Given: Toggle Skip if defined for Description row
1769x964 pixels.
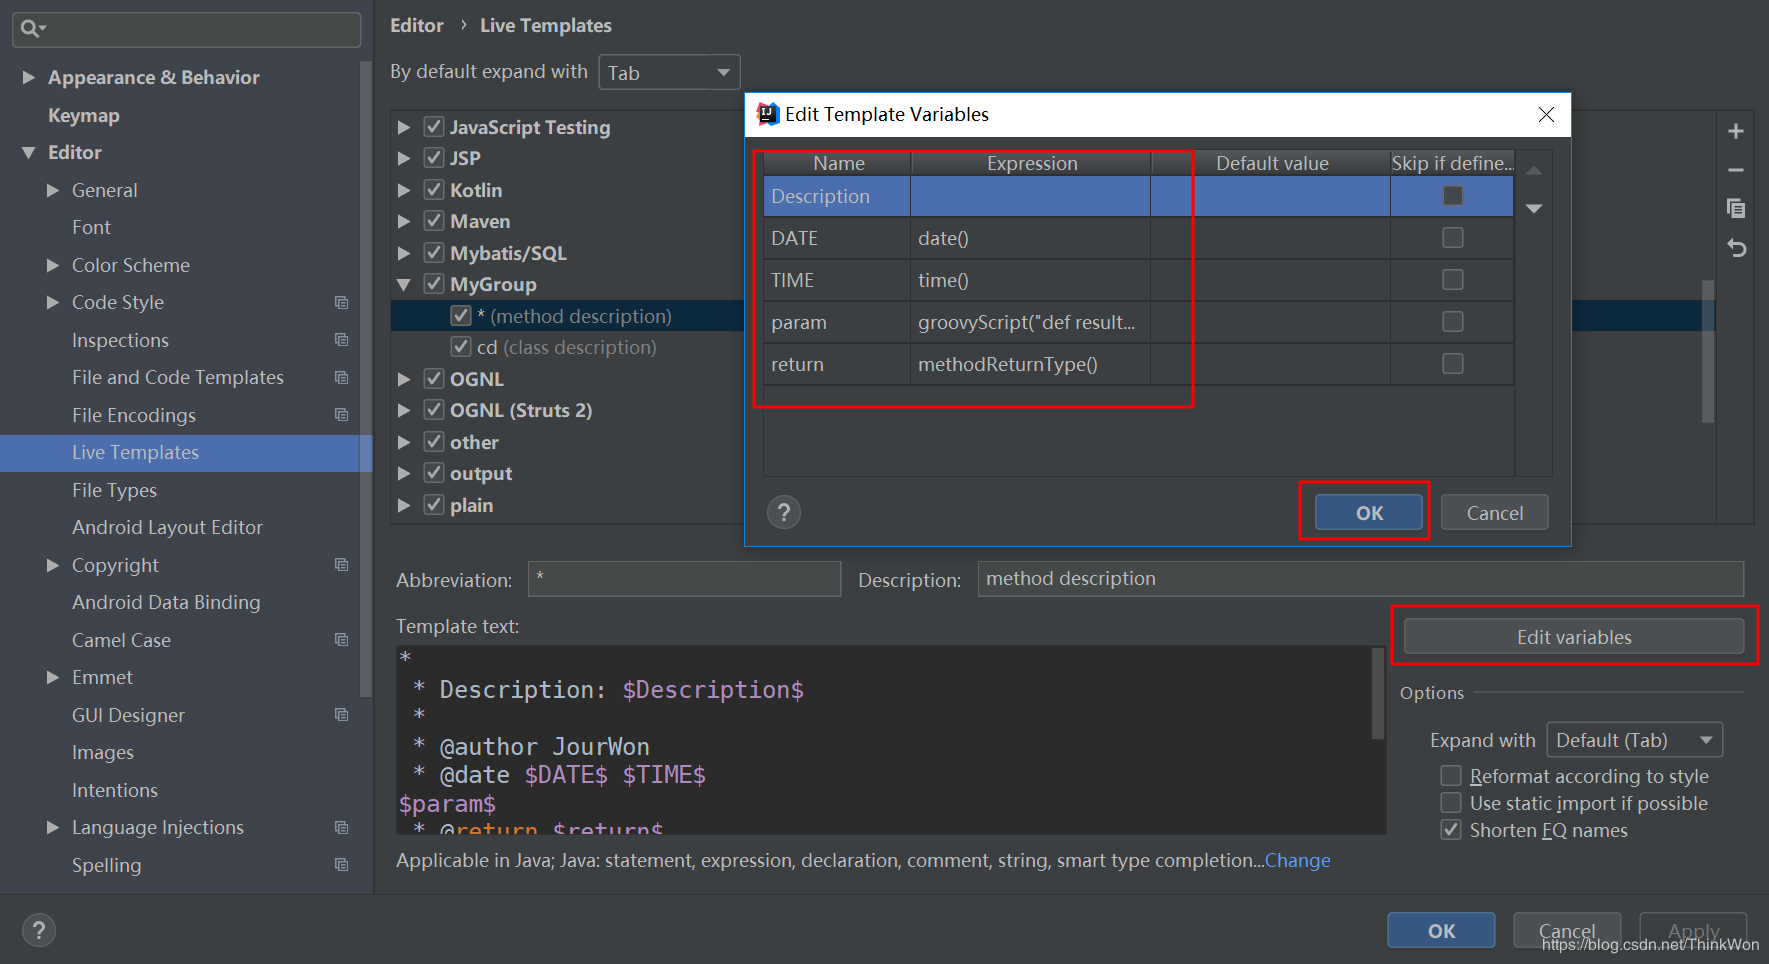Looking at the screenshot, I should pos(1453,196).
